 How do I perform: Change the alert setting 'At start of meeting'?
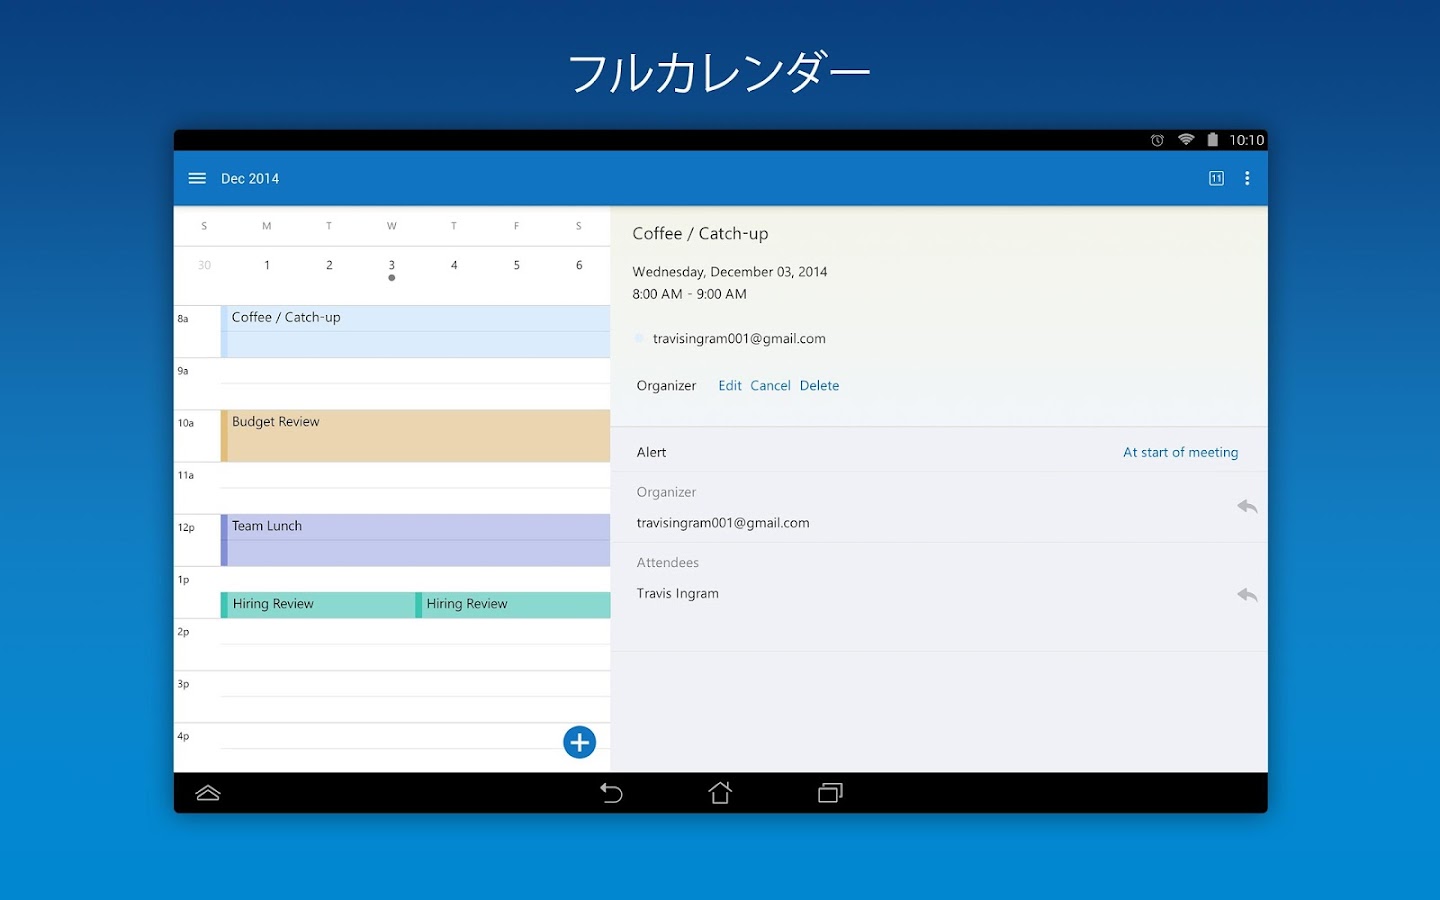click(1180, 452)
